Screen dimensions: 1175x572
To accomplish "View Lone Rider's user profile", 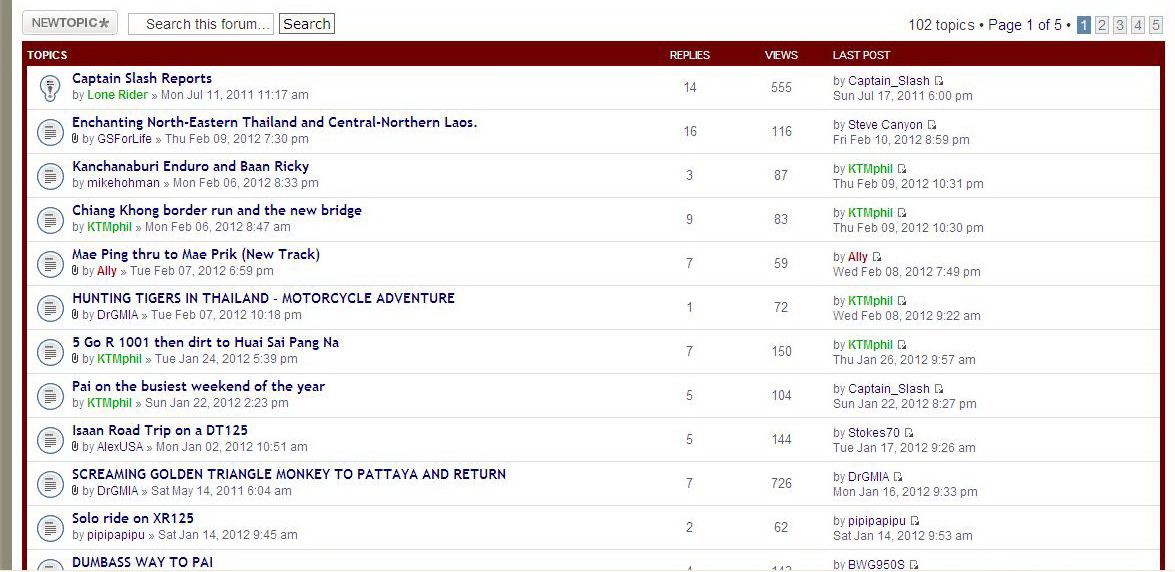I will (x=117, y=95).
